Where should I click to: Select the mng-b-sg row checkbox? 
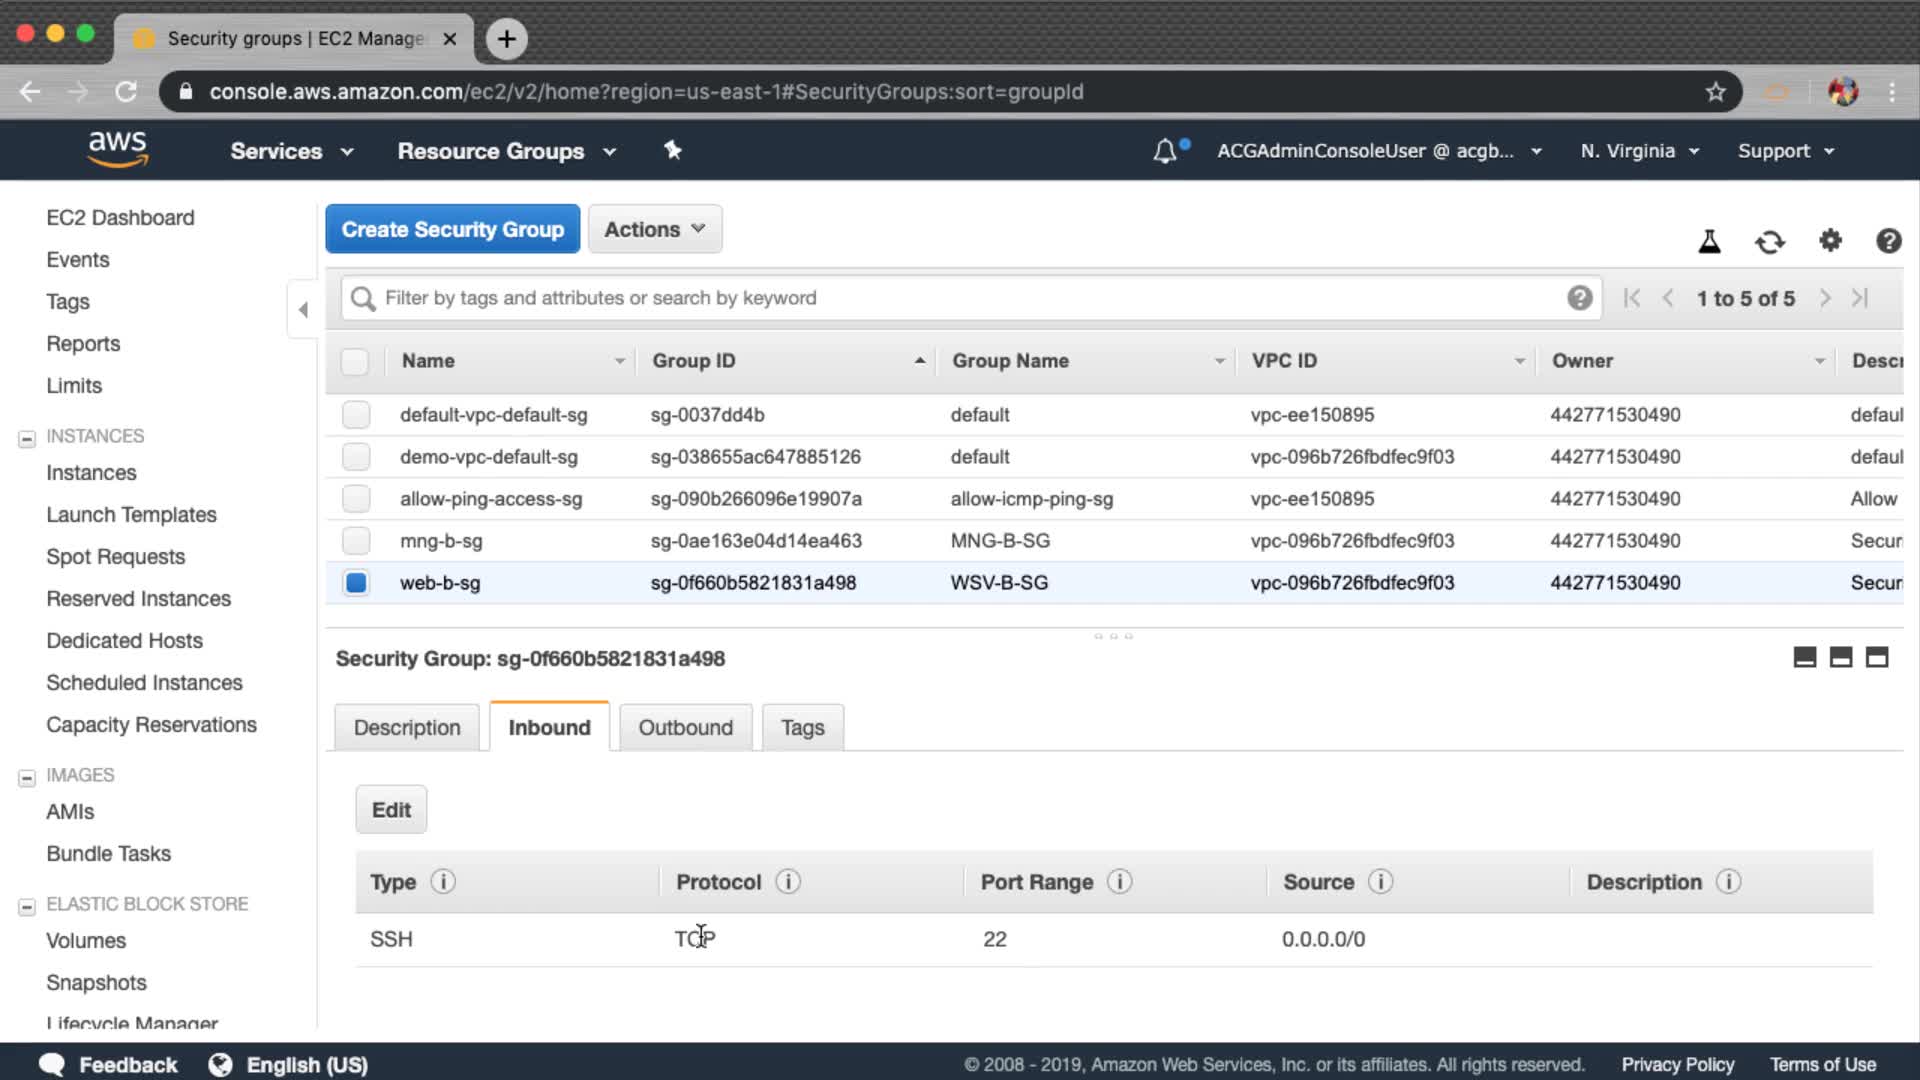[x=356, y=541]
